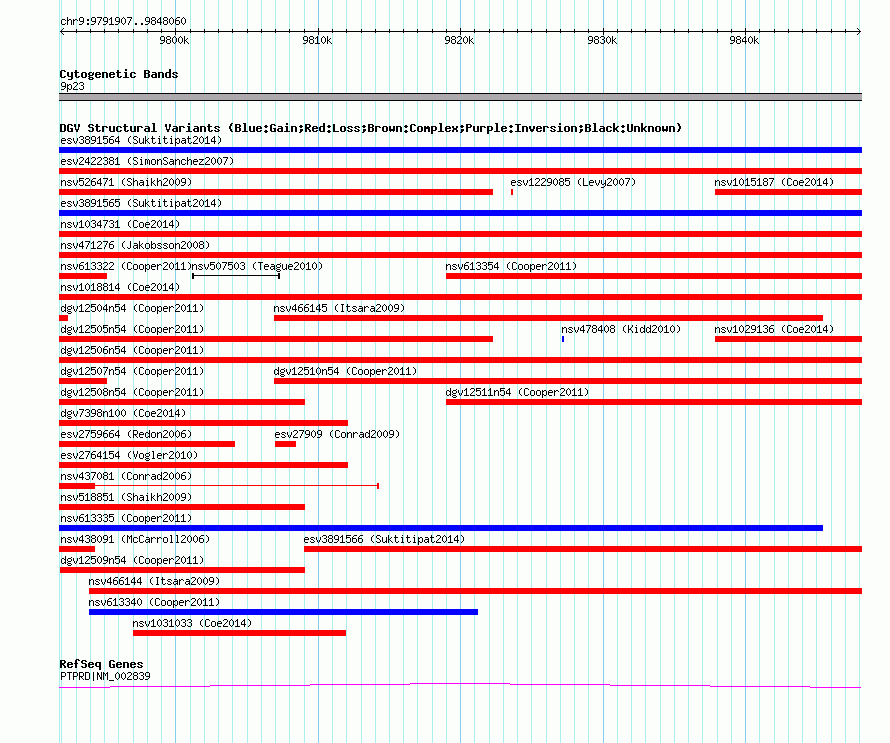Screen dimensions: 890x743
Task: Open esv3891566 (Suktitipat2014) label
Action: pyautogui.click(x=384, y=539)
